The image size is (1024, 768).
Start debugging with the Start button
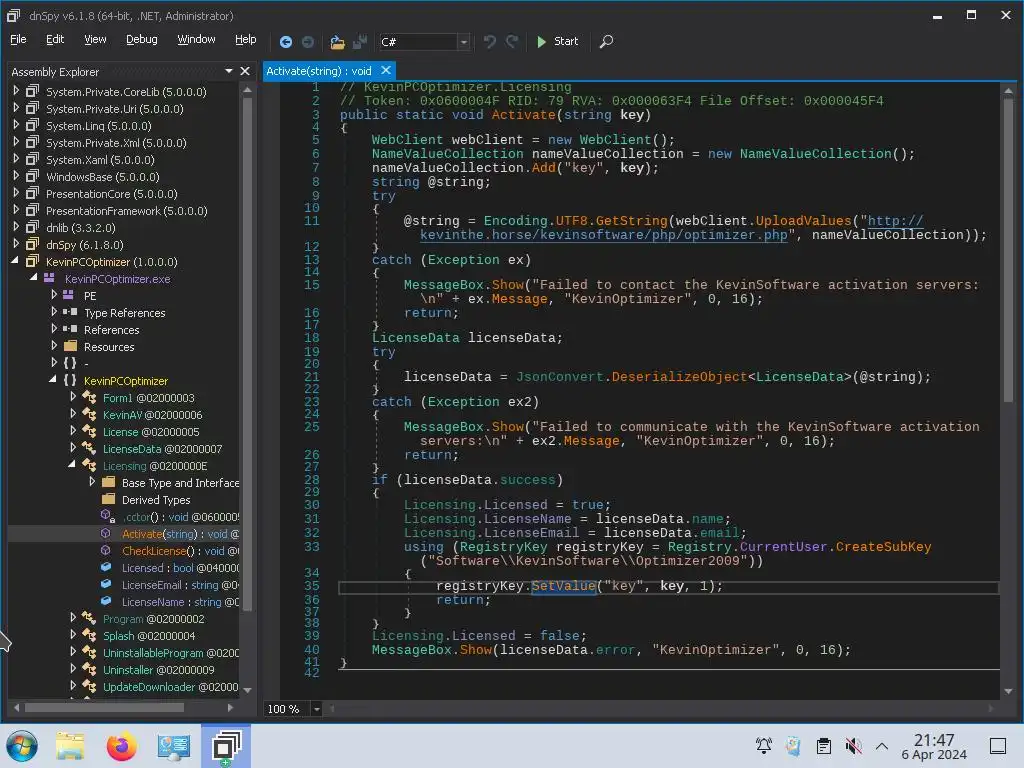click(557, 41)
